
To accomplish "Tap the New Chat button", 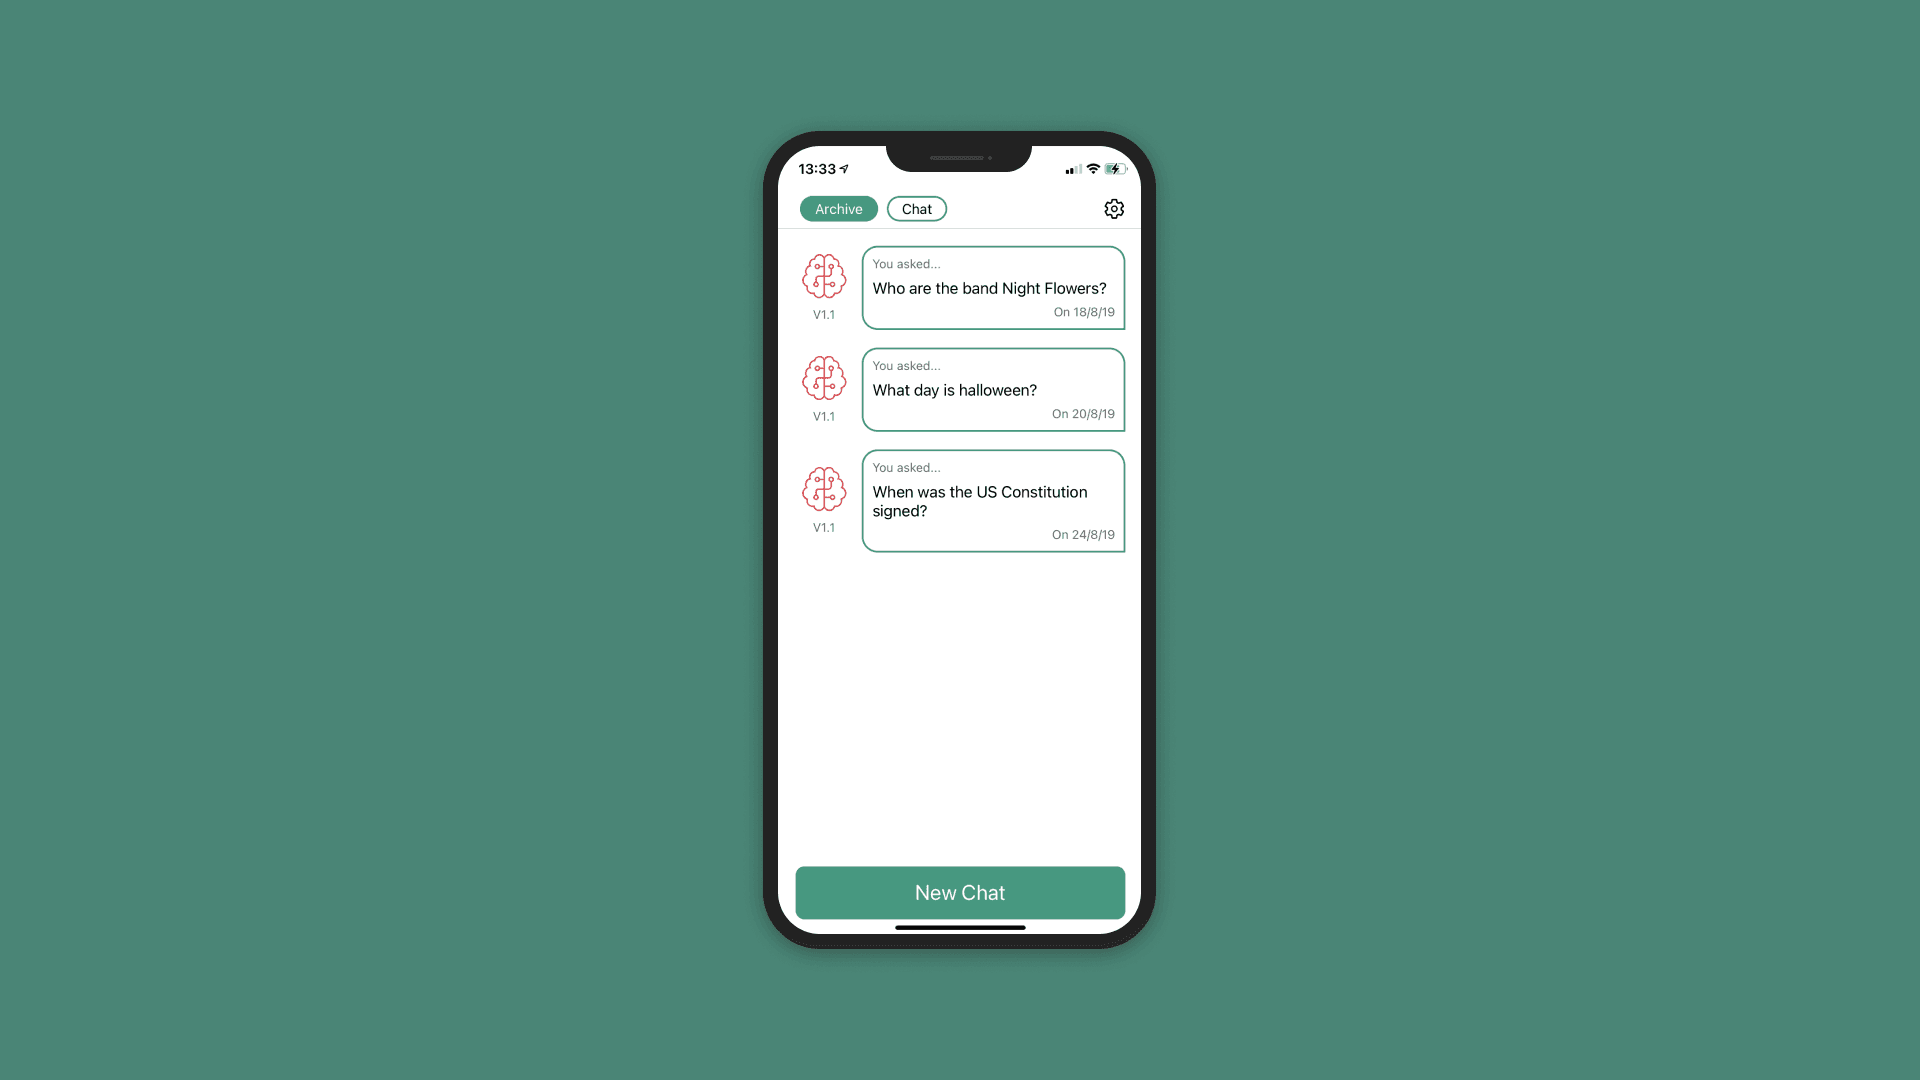I will pos(959,891).
